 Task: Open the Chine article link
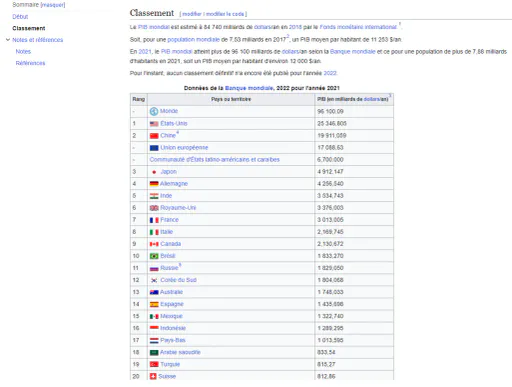(x=168, y=136)
